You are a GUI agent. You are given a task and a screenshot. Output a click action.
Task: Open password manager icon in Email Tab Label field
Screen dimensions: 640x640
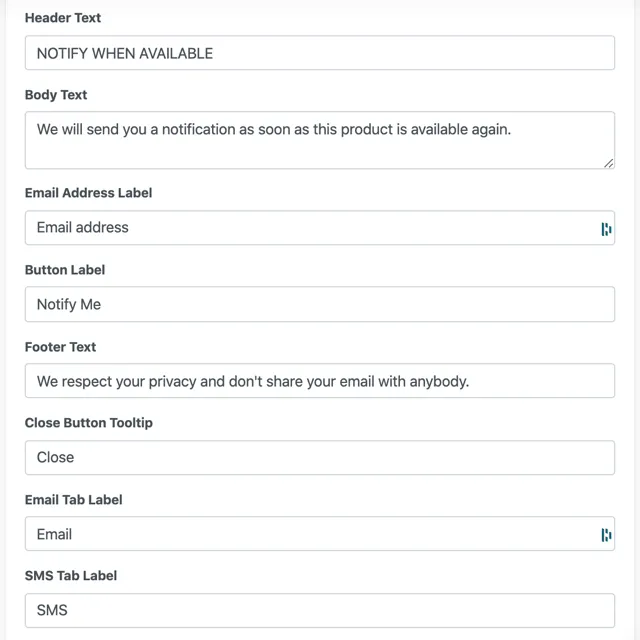point(606,535)
